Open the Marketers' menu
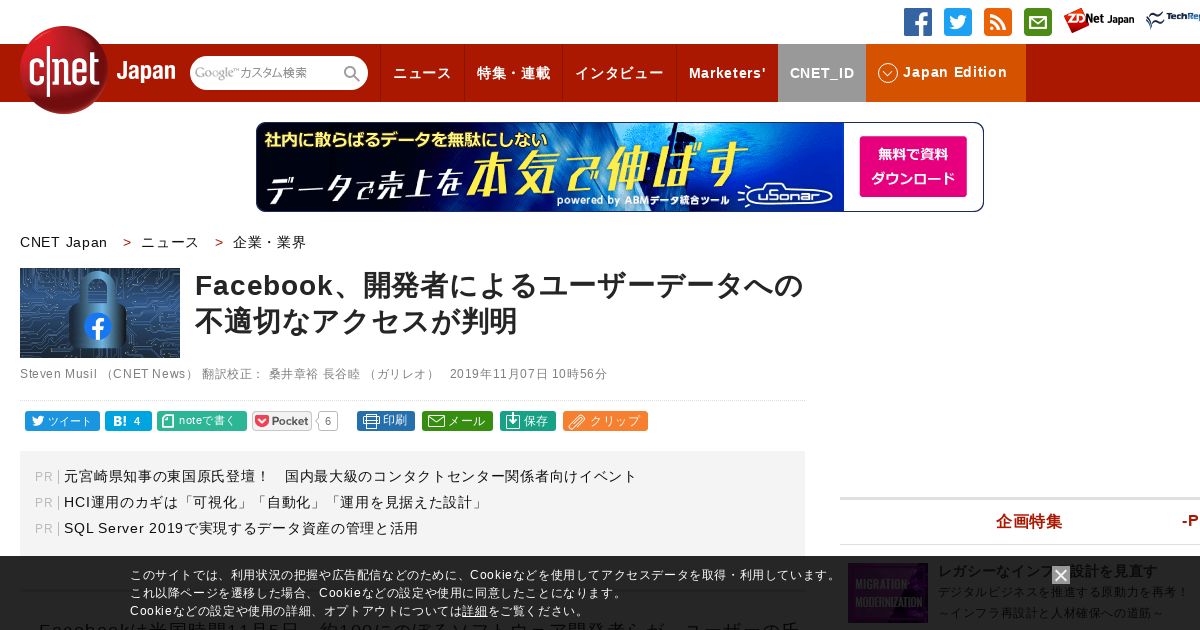The width and height of the screenshot is (1200, 630). coord(727,73)
